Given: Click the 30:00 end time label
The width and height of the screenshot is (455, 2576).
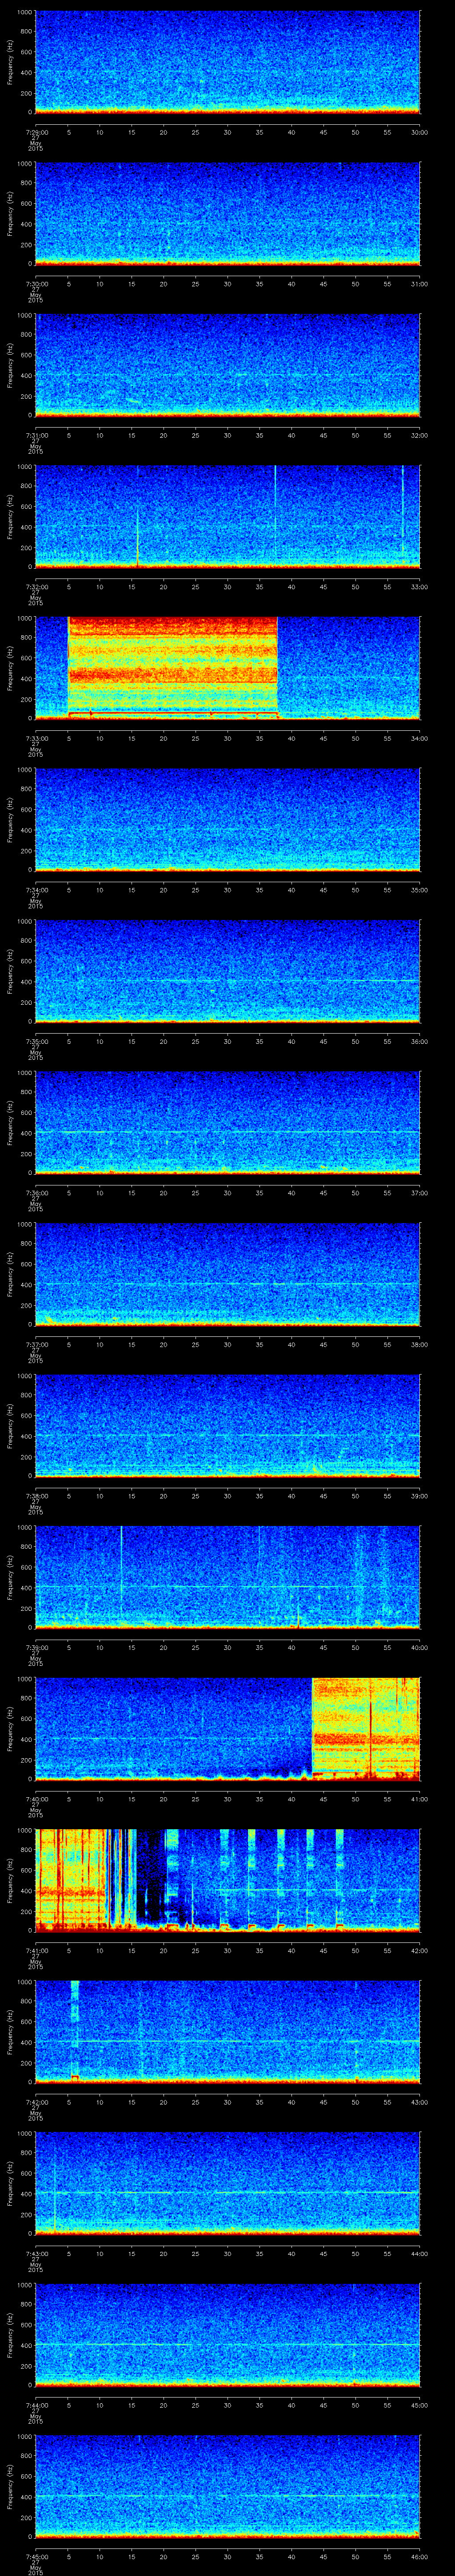Looking at the screenshot, I should [x=419, y=132].
